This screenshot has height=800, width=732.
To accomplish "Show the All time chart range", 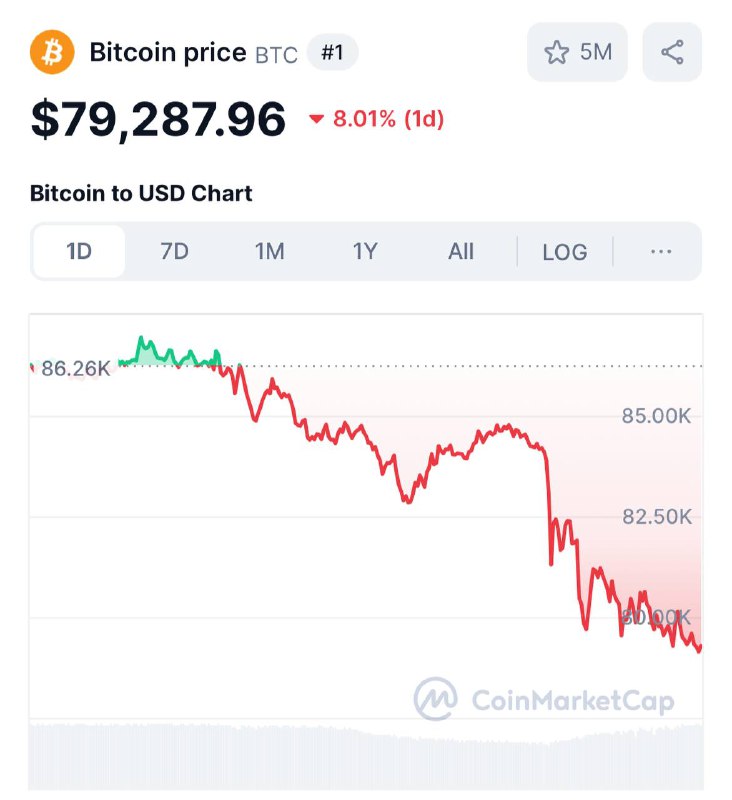I will pyautogui.click(x=461, y=252).
